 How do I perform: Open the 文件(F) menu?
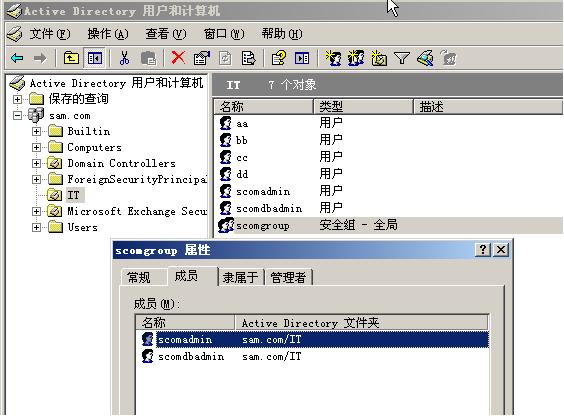(50, 34)
